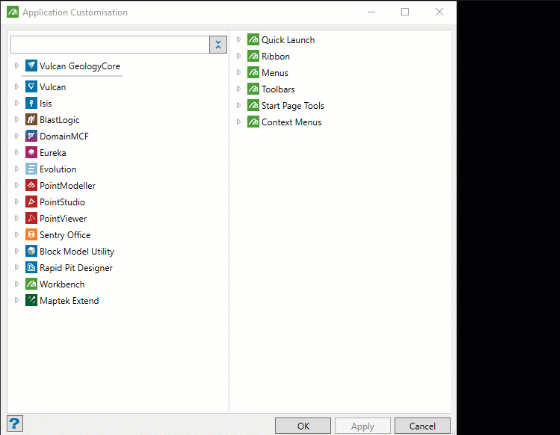Image resolution: width=560 pixels, height=435 pixels.
Task: Select the Maptek Extend icon
Action: pyautogui.click(x=31, y=300)
